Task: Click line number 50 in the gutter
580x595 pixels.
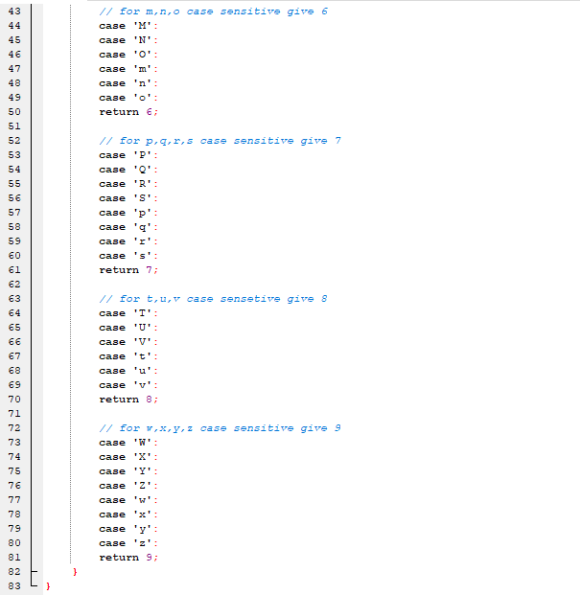Action: coord(14,112)
